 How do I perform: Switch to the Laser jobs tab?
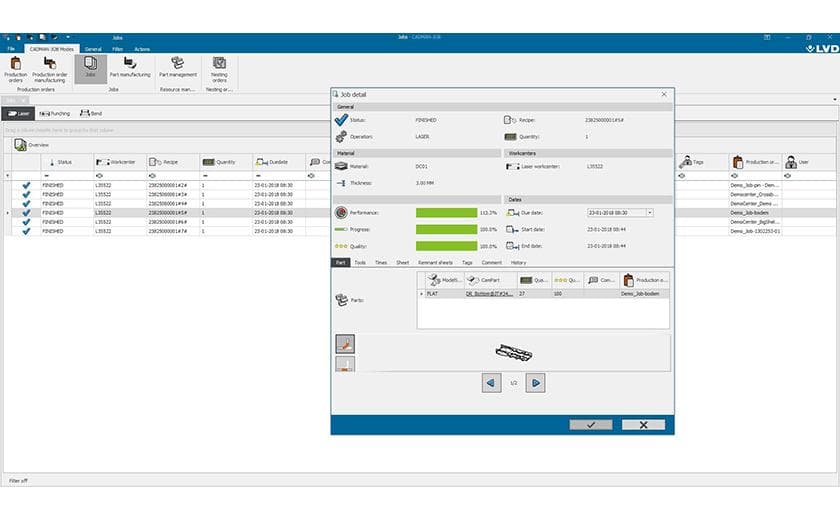click(x=18, y=114)
